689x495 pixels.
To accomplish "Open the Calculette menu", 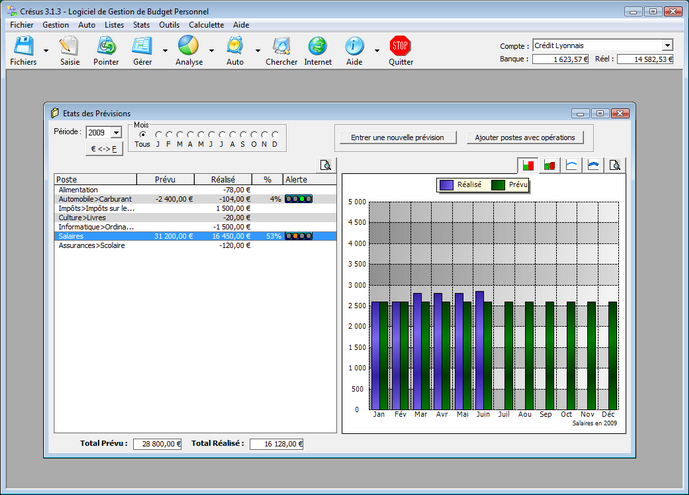I will click(206, 25).
